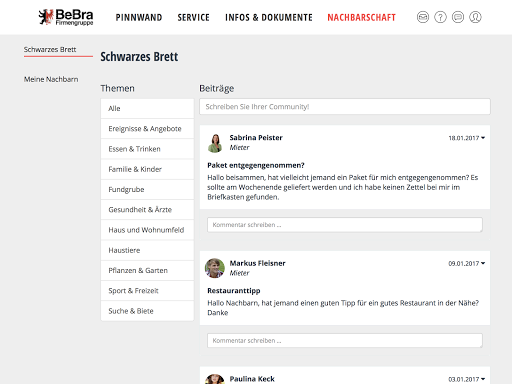The height and width of the screenshot is (384, 512).
Task: Select the Alle topic filter
Action: pos(147,108)
